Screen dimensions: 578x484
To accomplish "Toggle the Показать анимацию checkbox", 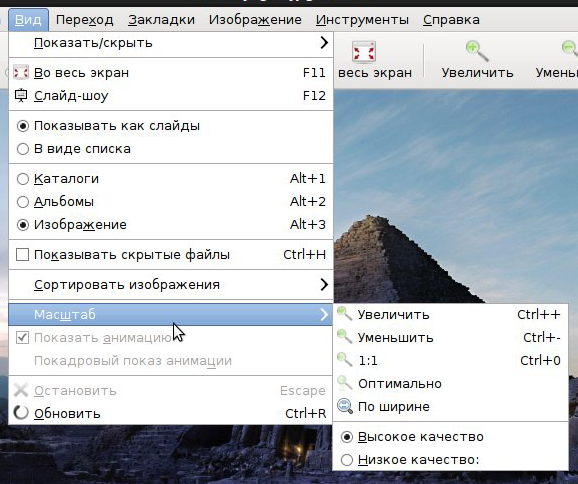I will tap(22, 337).
